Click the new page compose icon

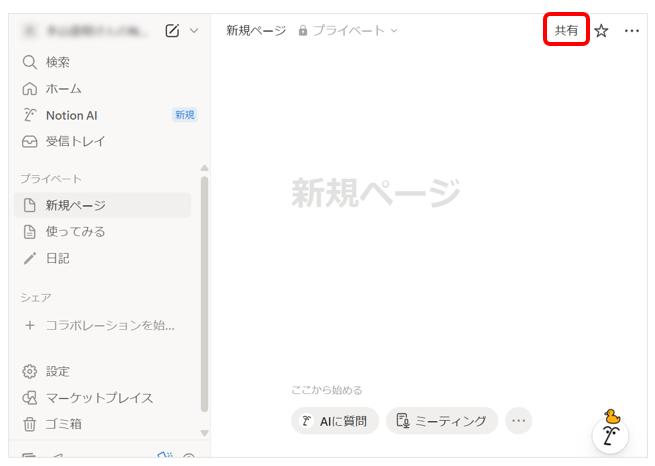tap(172, 30)
